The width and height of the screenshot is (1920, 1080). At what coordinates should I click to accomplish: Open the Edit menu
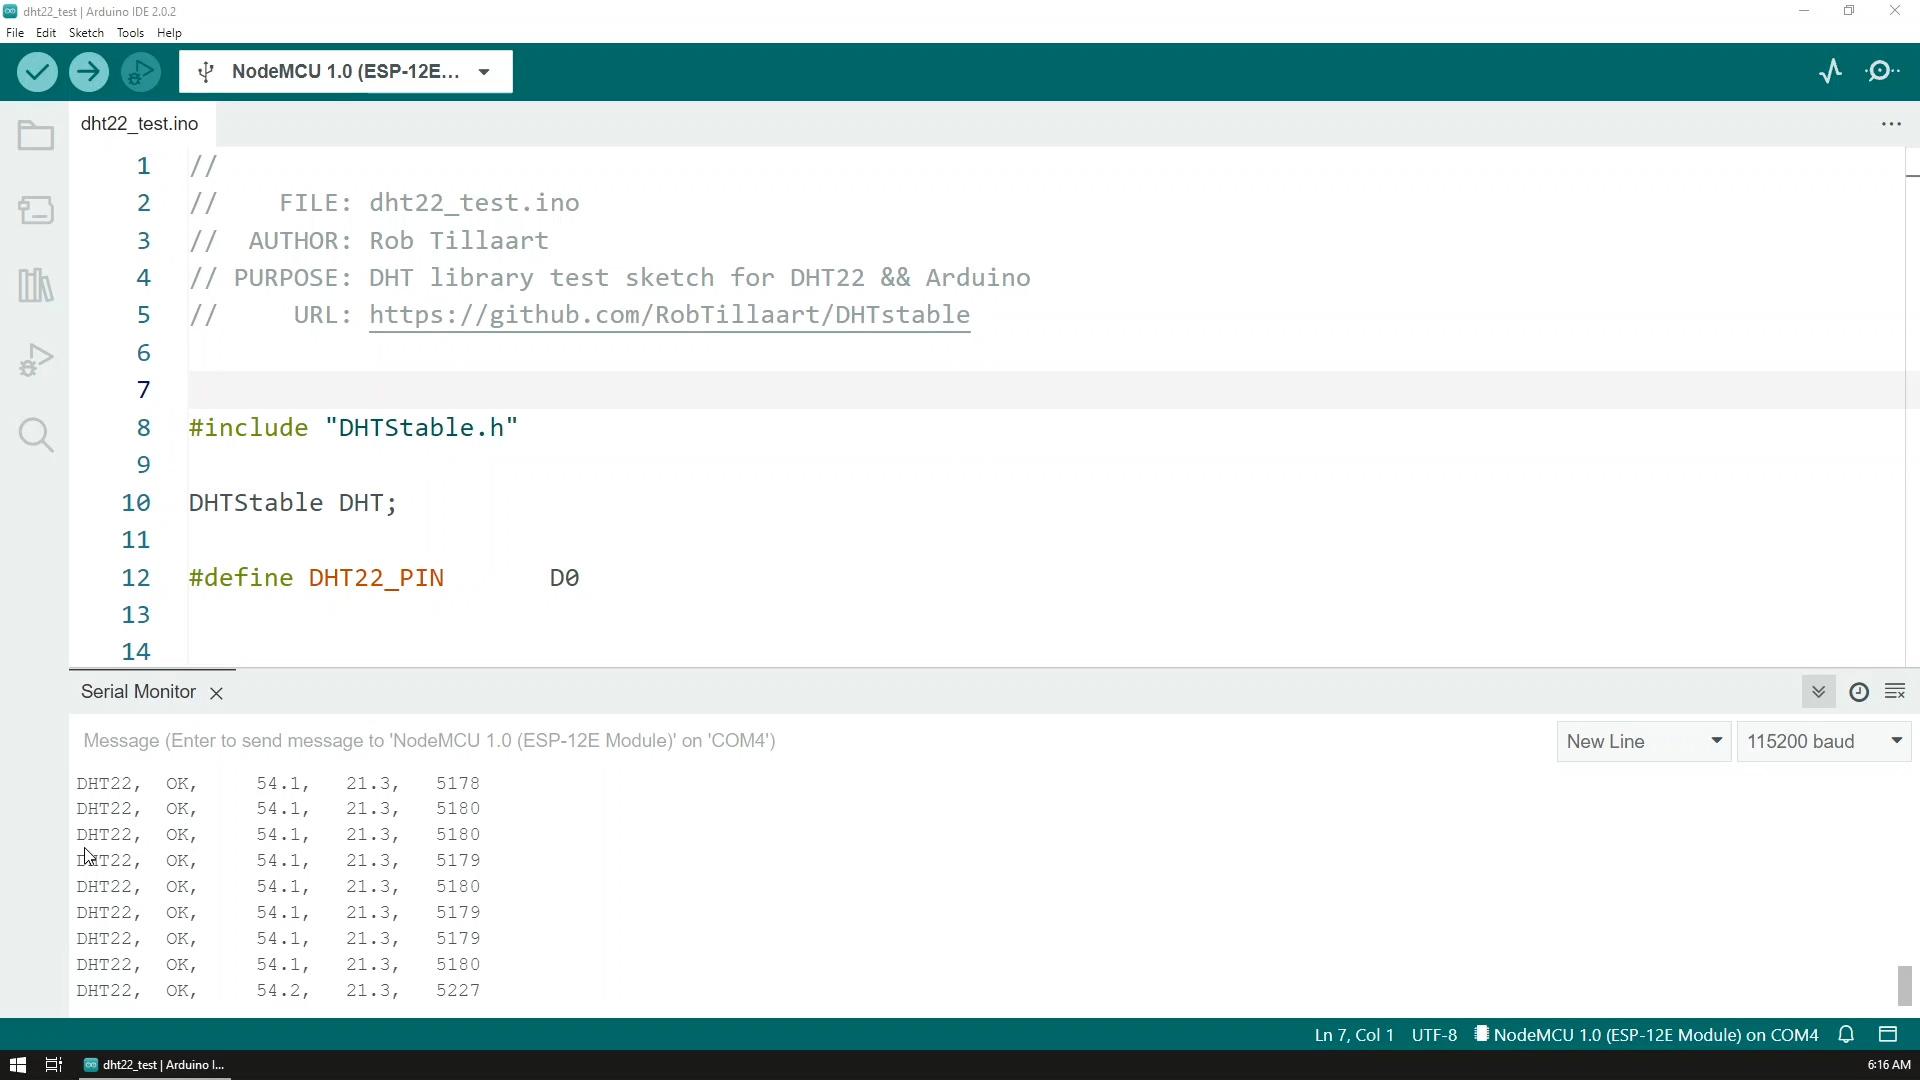(x=46, y=33)
